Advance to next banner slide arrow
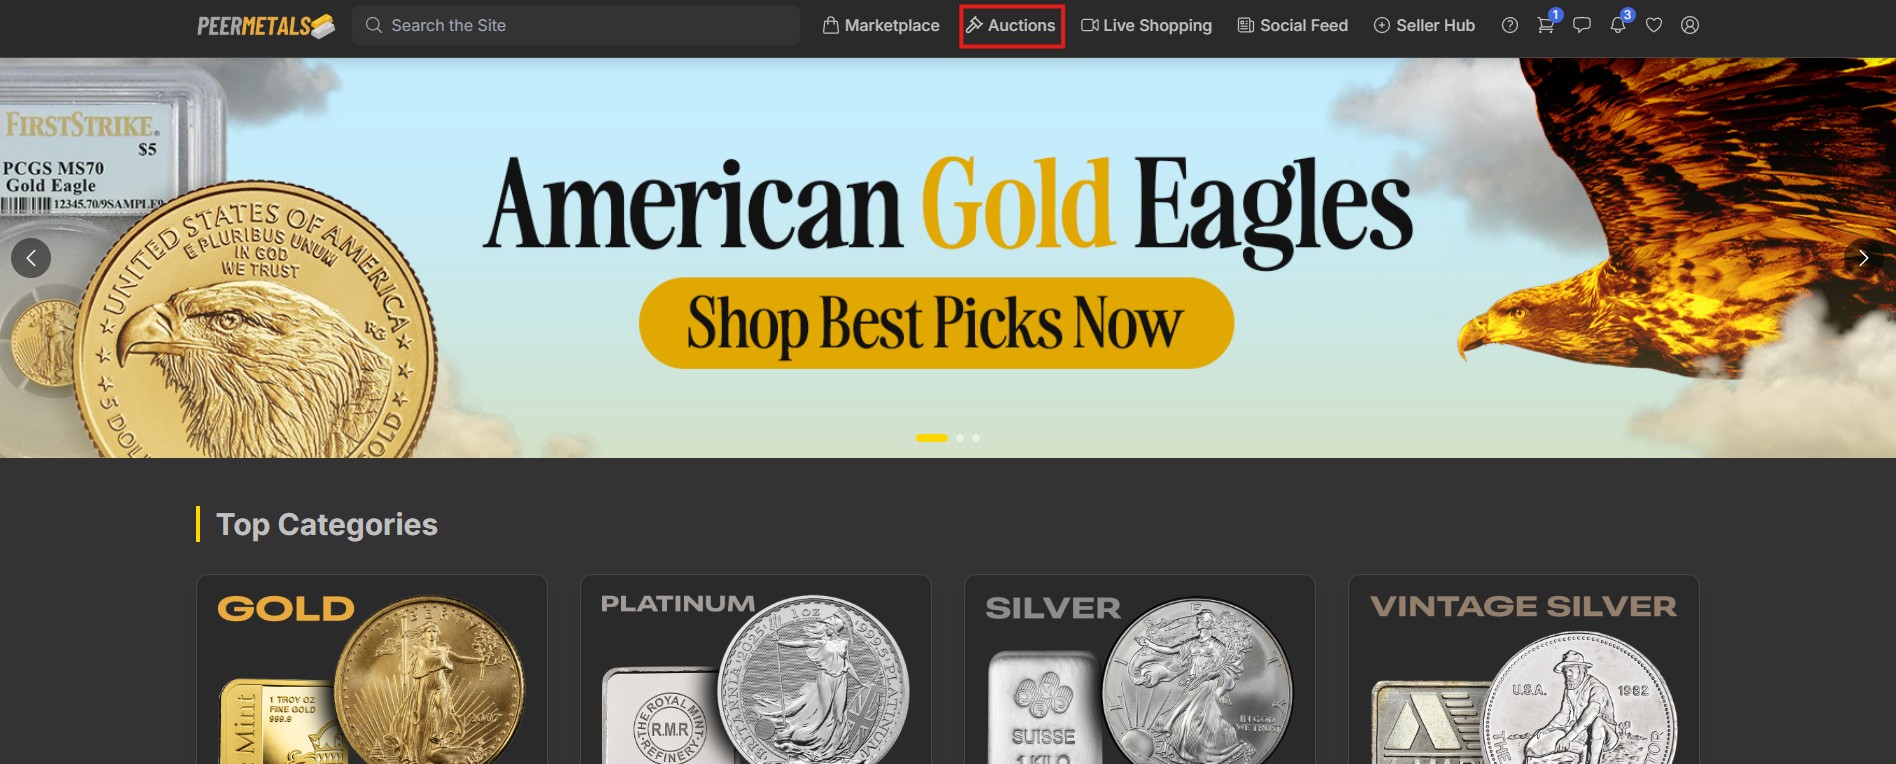Viewport: 1896px width, 764px height. [x=1864, y=258]
